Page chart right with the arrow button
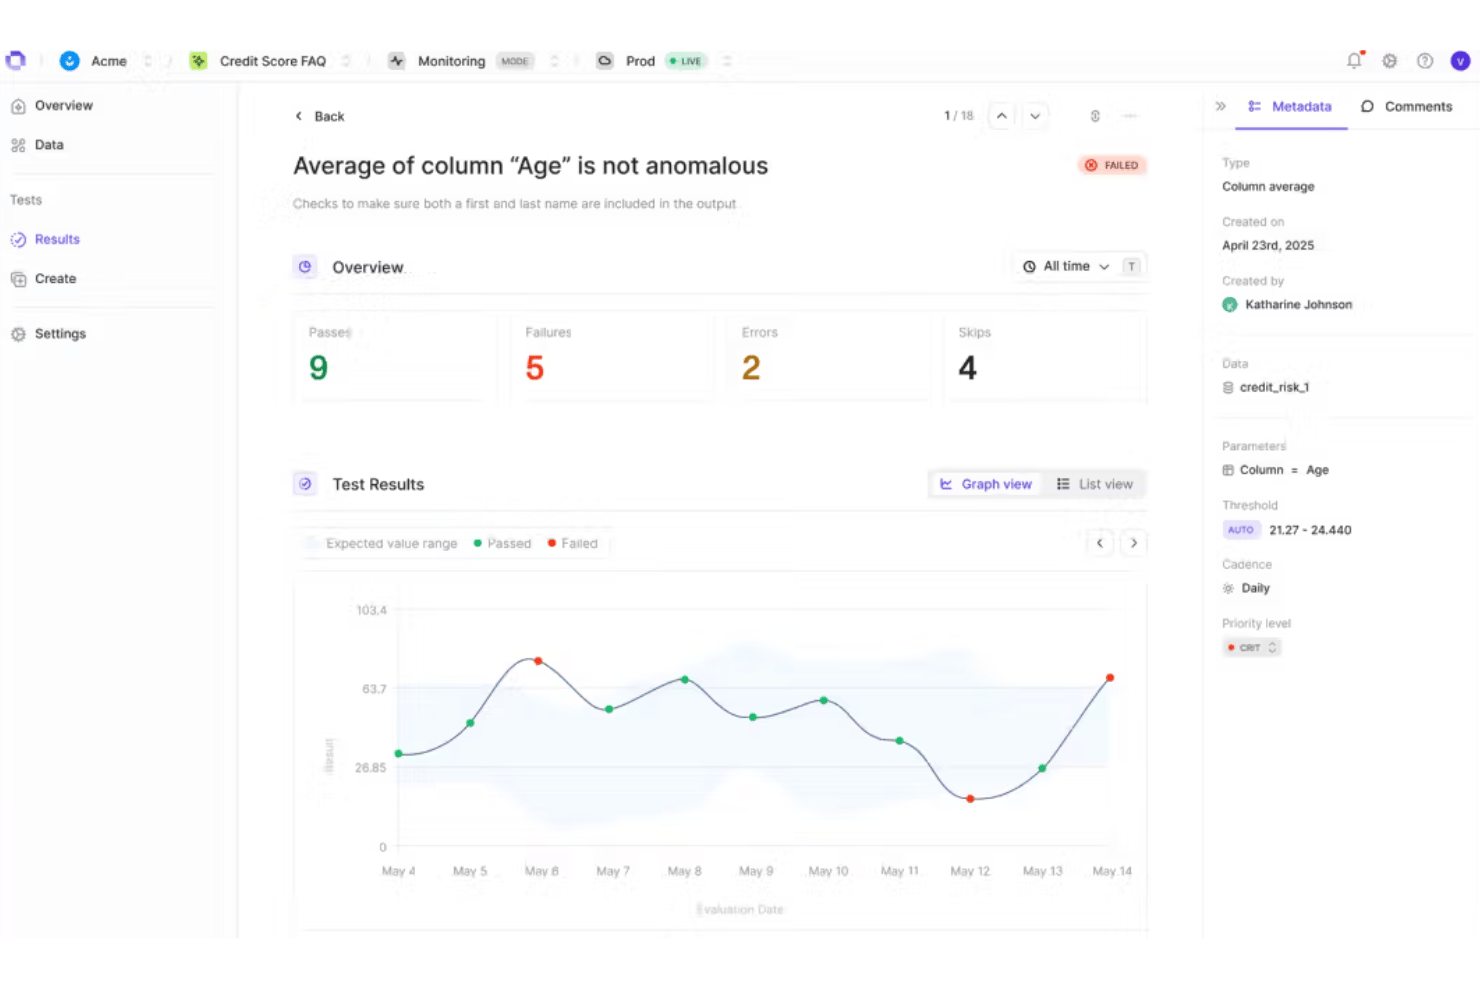 pyautogui.click(x=1133, y=543)
